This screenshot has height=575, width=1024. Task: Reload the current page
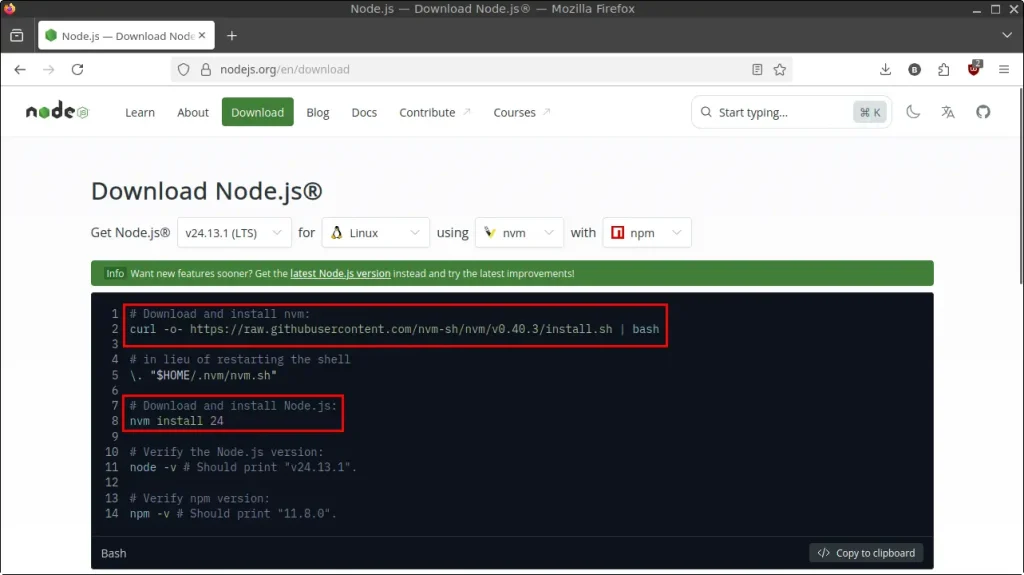point(77,69)
